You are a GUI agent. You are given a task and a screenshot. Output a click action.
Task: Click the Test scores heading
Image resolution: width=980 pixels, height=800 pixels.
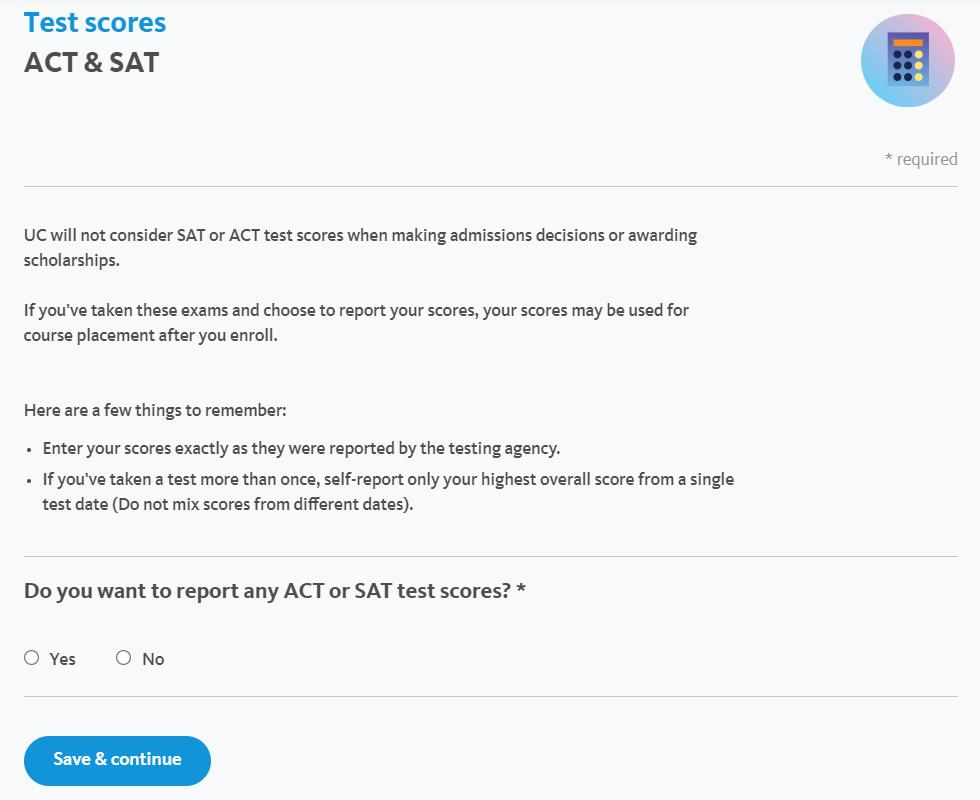coord(95,22)
